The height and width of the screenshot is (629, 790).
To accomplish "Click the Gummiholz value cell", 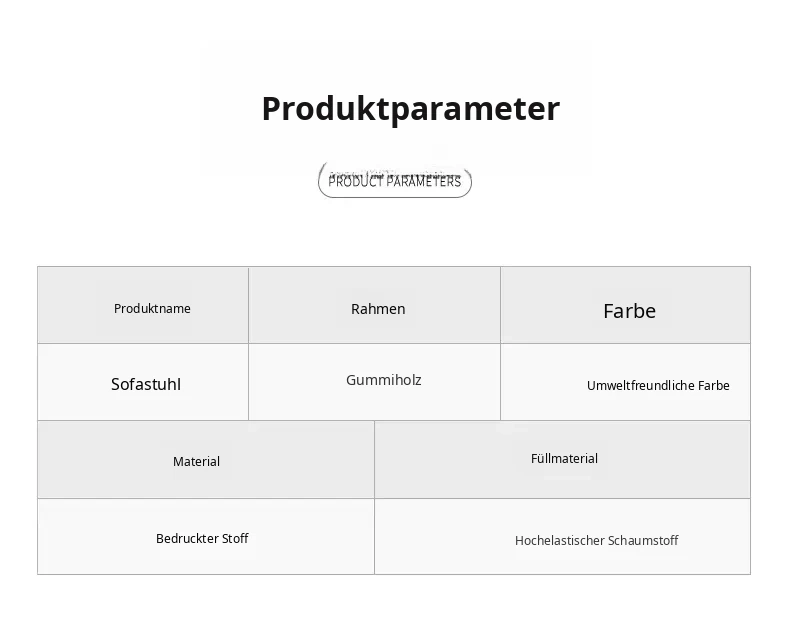I will pyautogui.click(x=374, y=382).
